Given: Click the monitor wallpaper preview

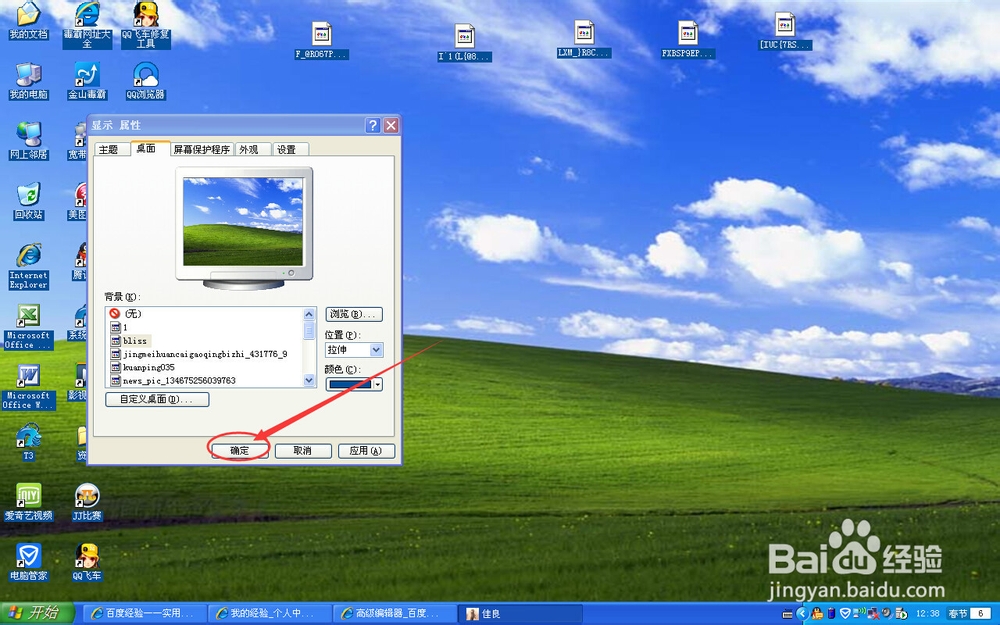Looking at the screenshot, I should (x=243, y=221).
